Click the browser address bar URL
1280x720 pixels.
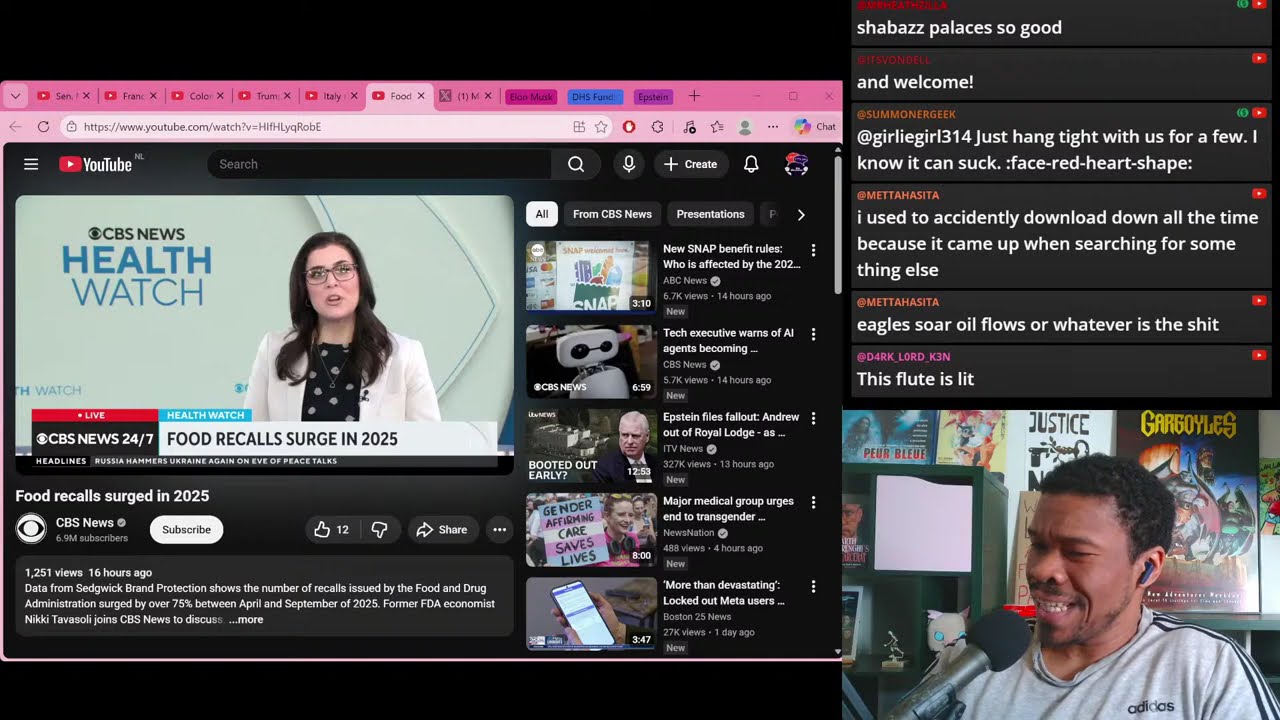(x=202, y=127)
